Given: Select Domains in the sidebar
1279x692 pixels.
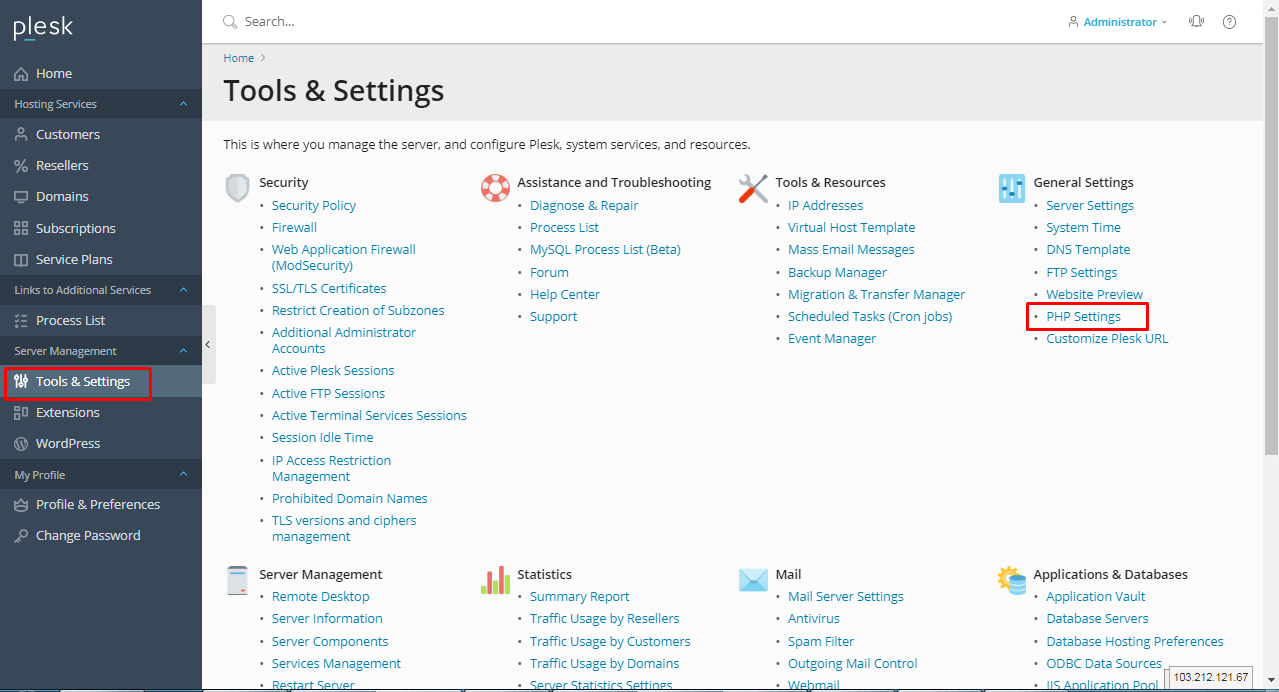Looking at the screenshot, I should pos(101,197).
